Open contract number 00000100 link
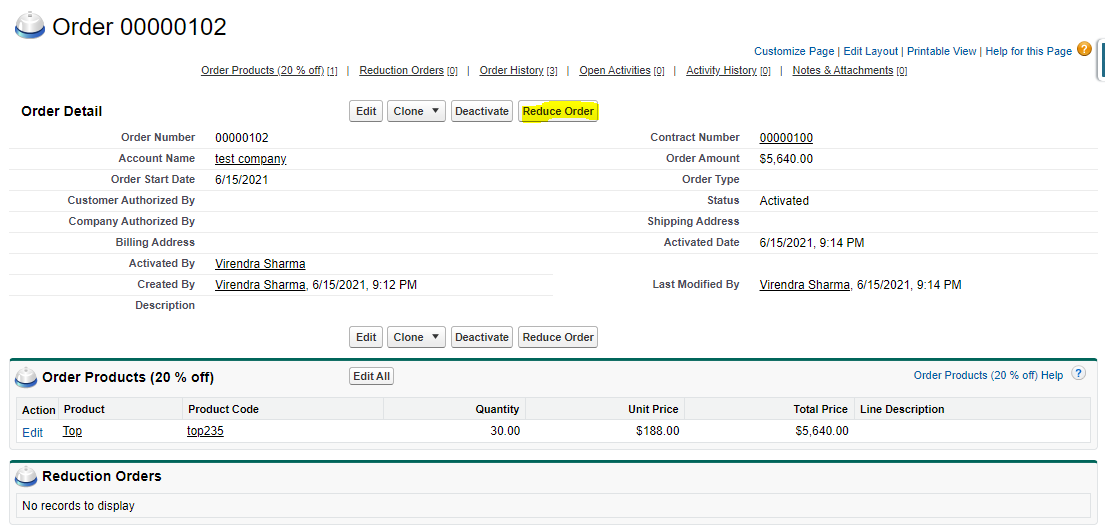This screenshot has width=1105, height=530. [x=786, y=137]
